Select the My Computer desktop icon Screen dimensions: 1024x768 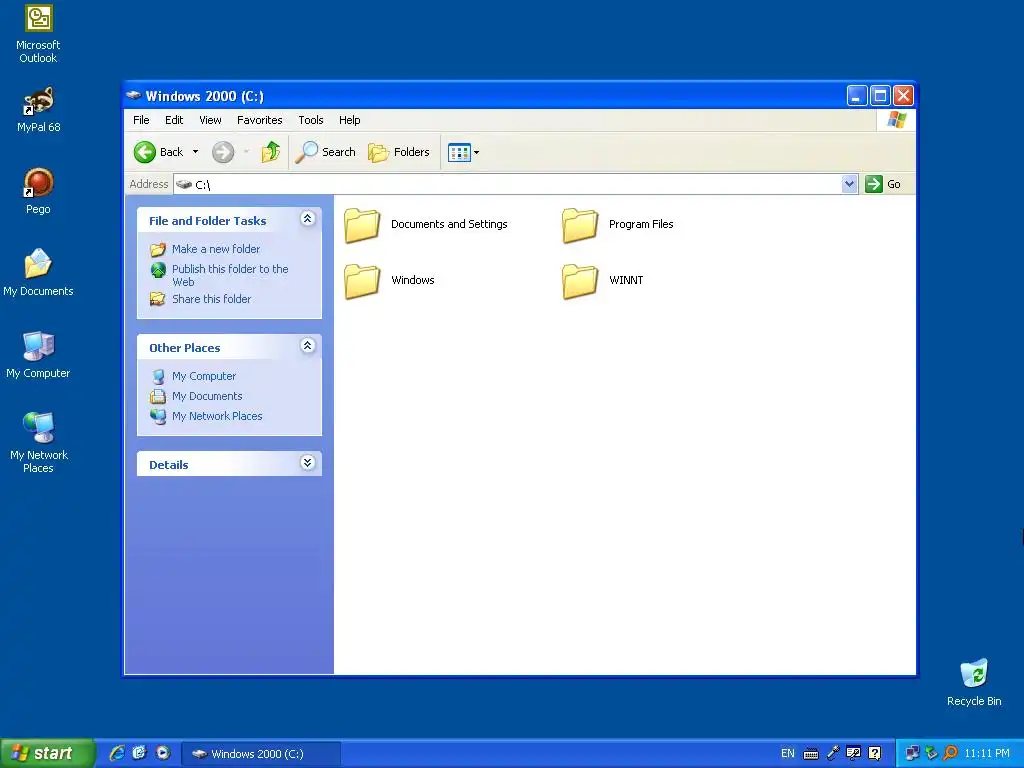[x=38, y=355]
